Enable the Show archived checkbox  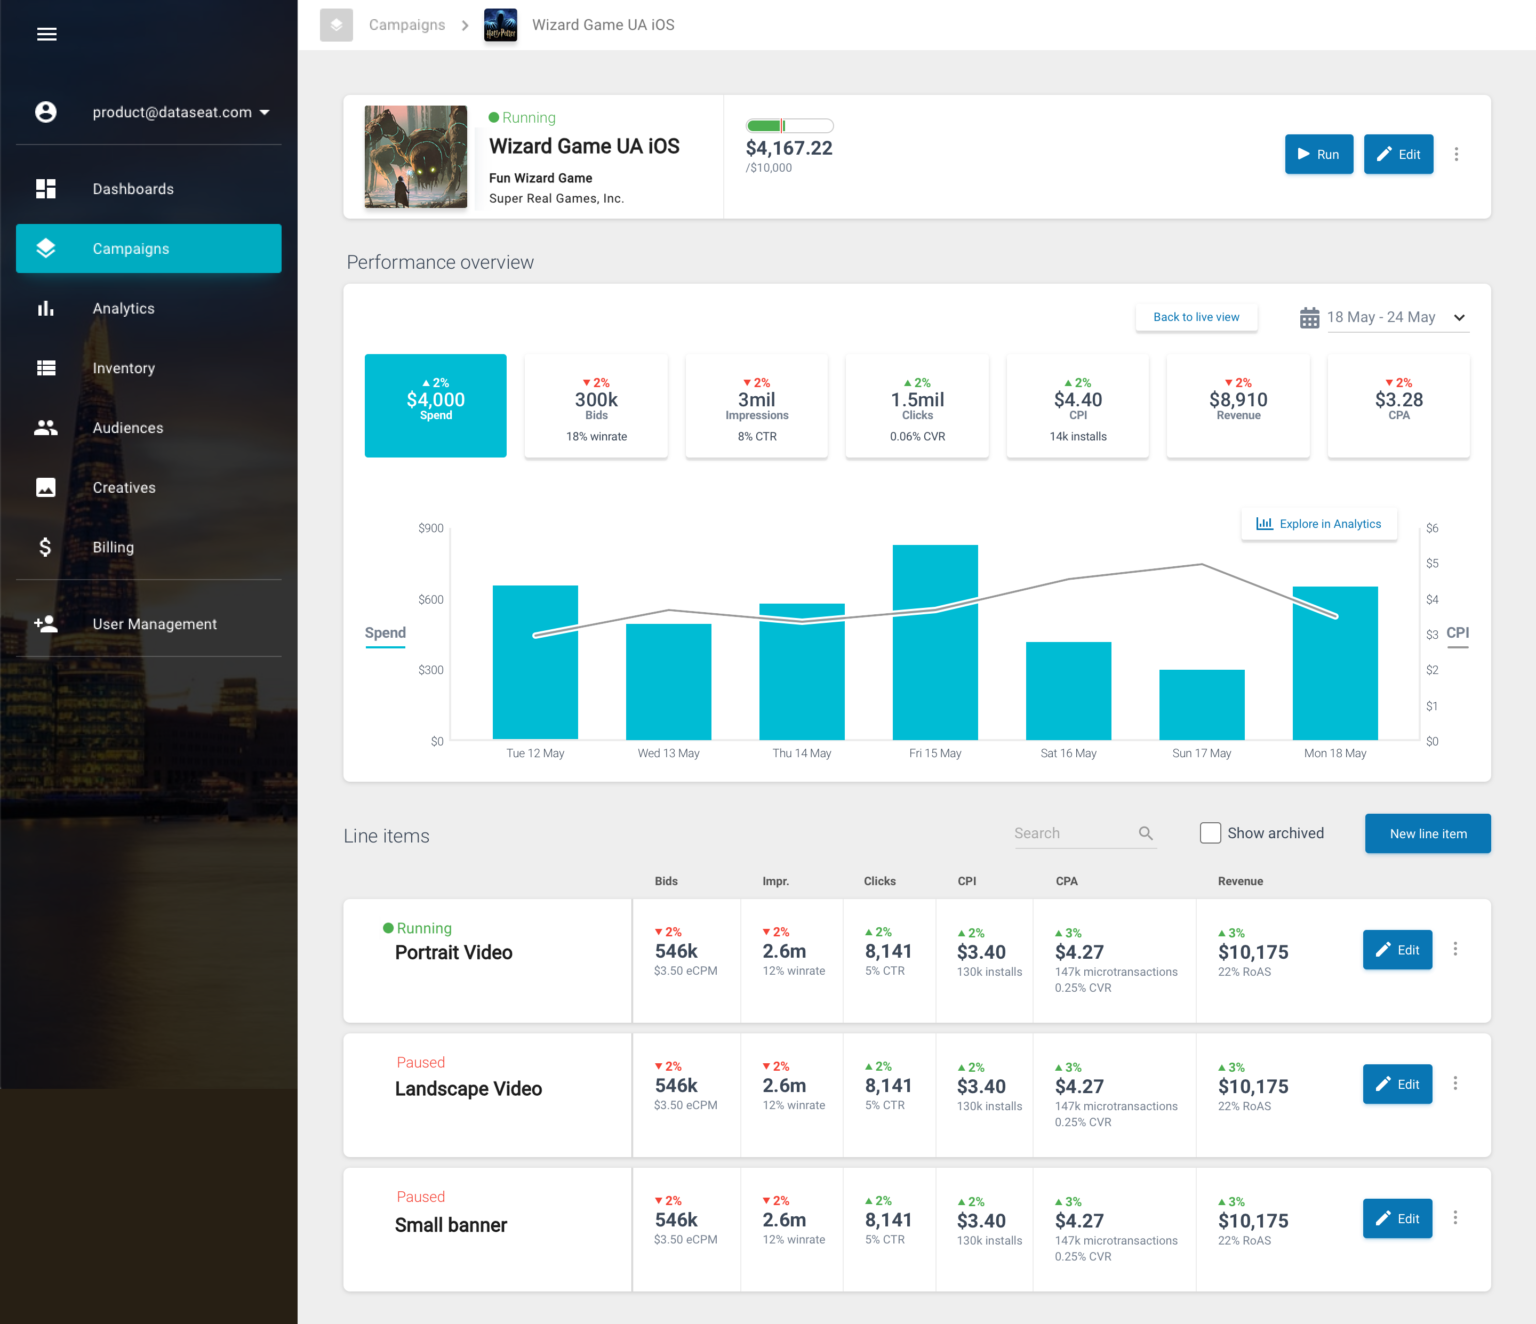pos(1210,832)
